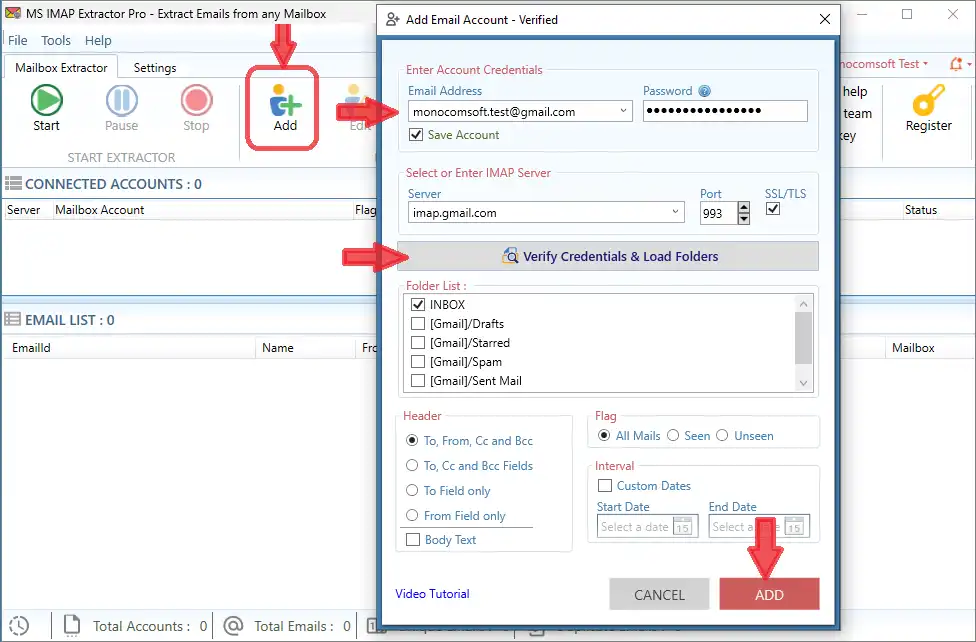
Task: Click the notification bell icon
Action: click(x=955, y=64)
